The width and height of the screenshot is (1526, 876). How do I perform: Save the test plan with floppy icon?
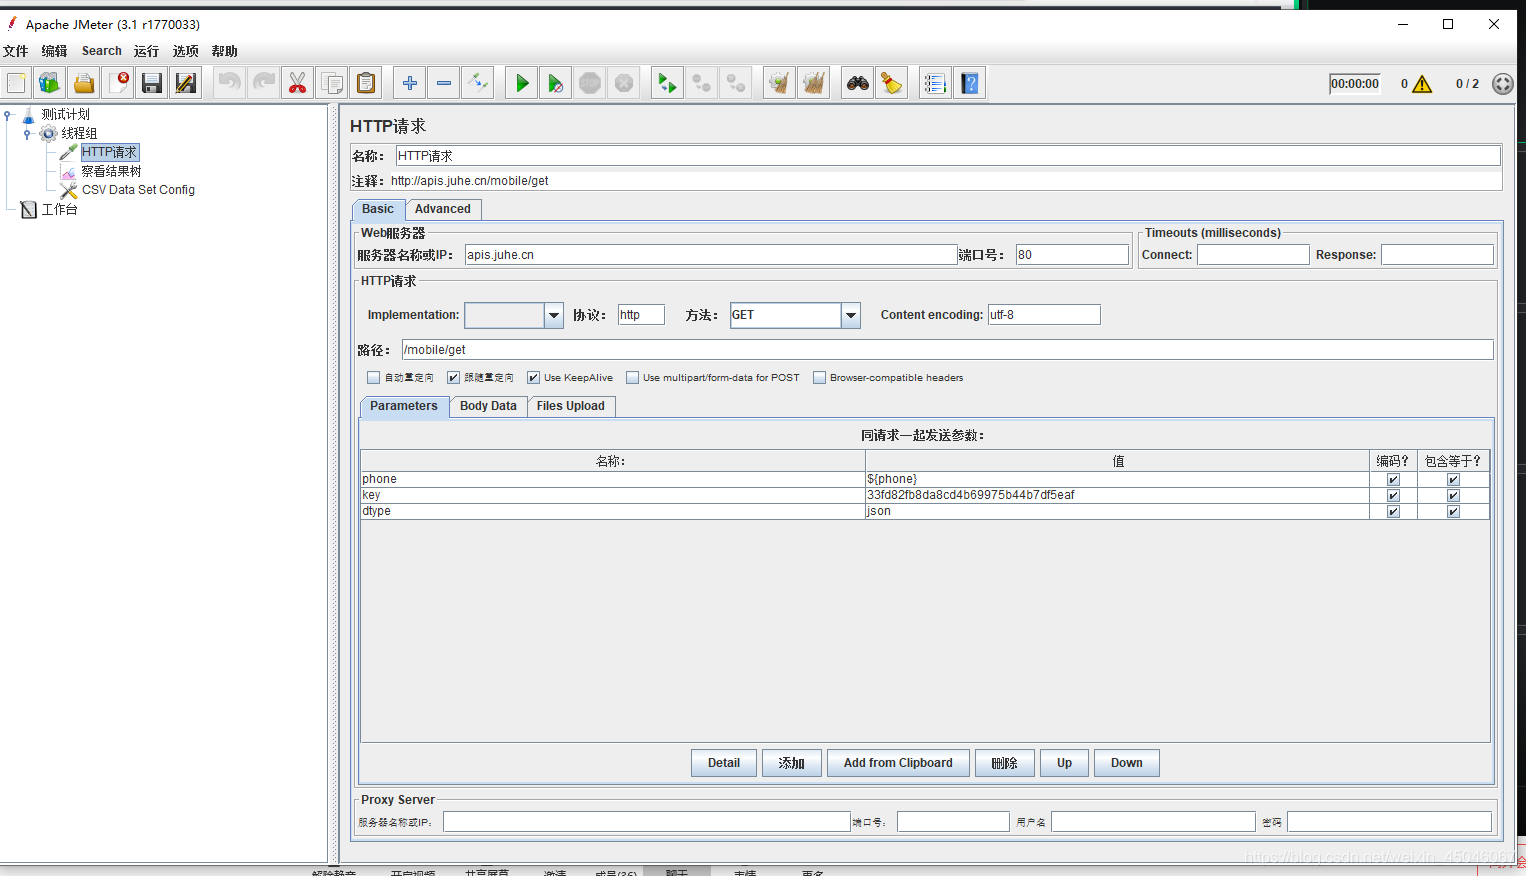pyautogui.click(x=152, y=83)
